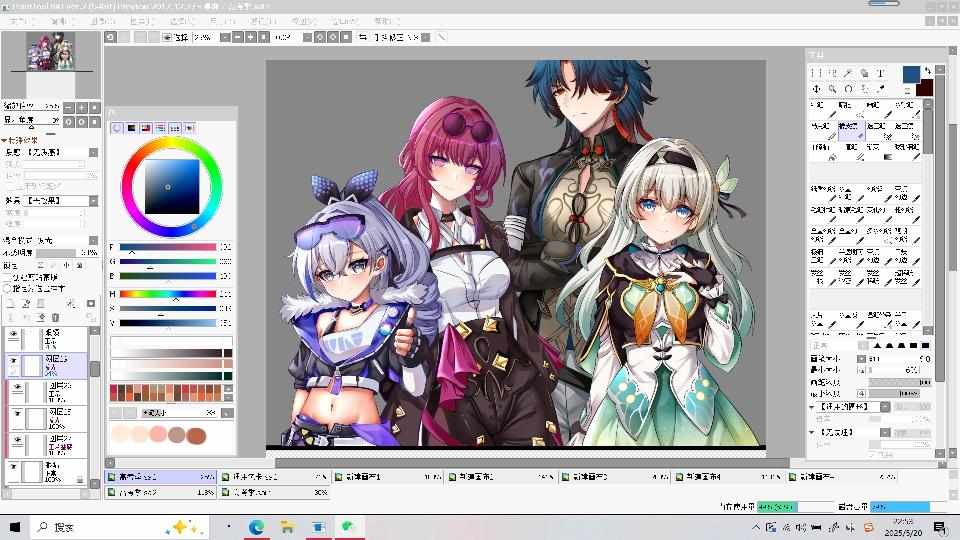Select the magic wand tool
The height and width of the screenshot is (540, 960).
click(848, 73)
